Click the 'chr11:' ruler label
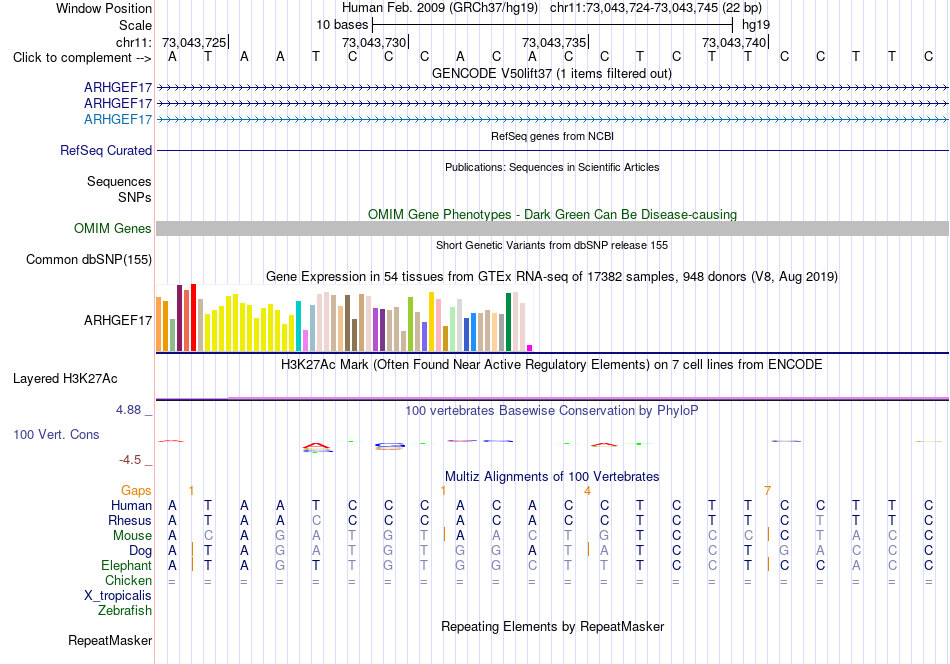The image size is (950, 664). coord(133,42)
